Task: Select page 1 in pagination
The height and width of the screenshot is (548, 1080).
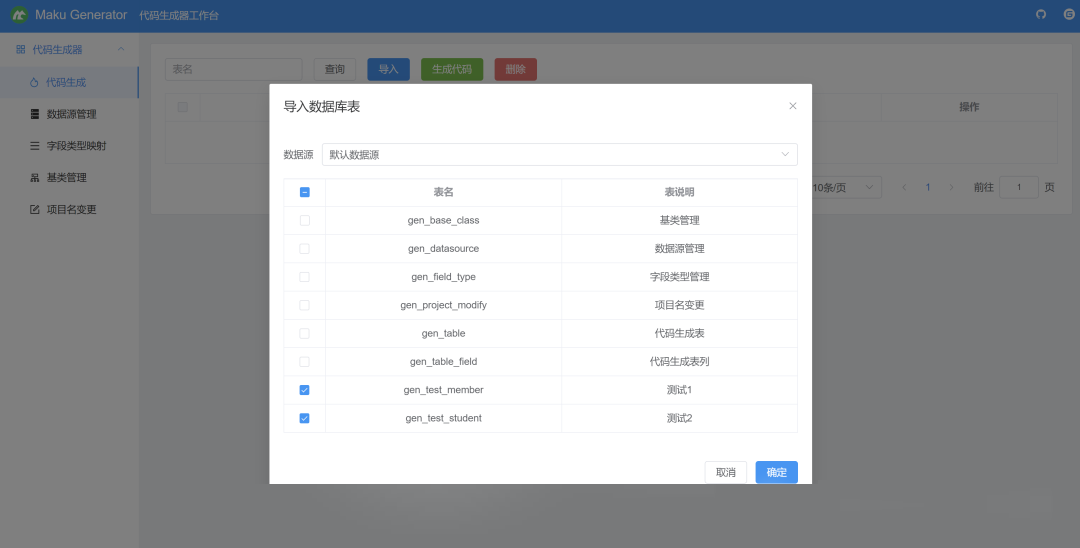Action: pos(928,187)
